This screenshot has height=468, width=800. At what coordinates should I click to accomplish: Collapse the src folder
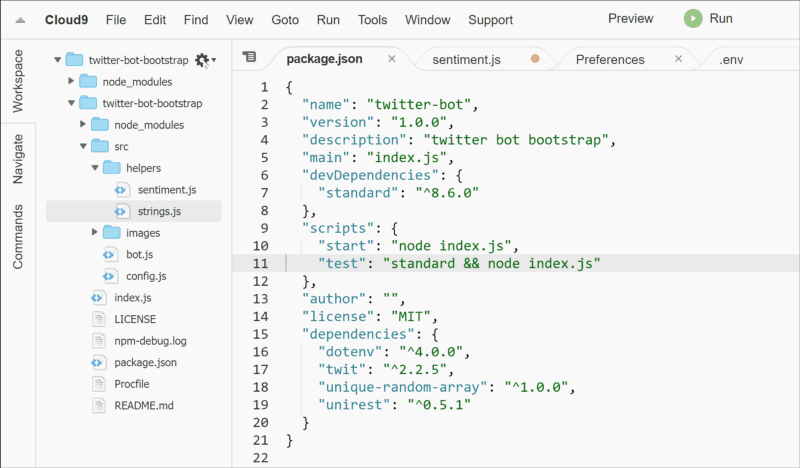tap(83, 146)
